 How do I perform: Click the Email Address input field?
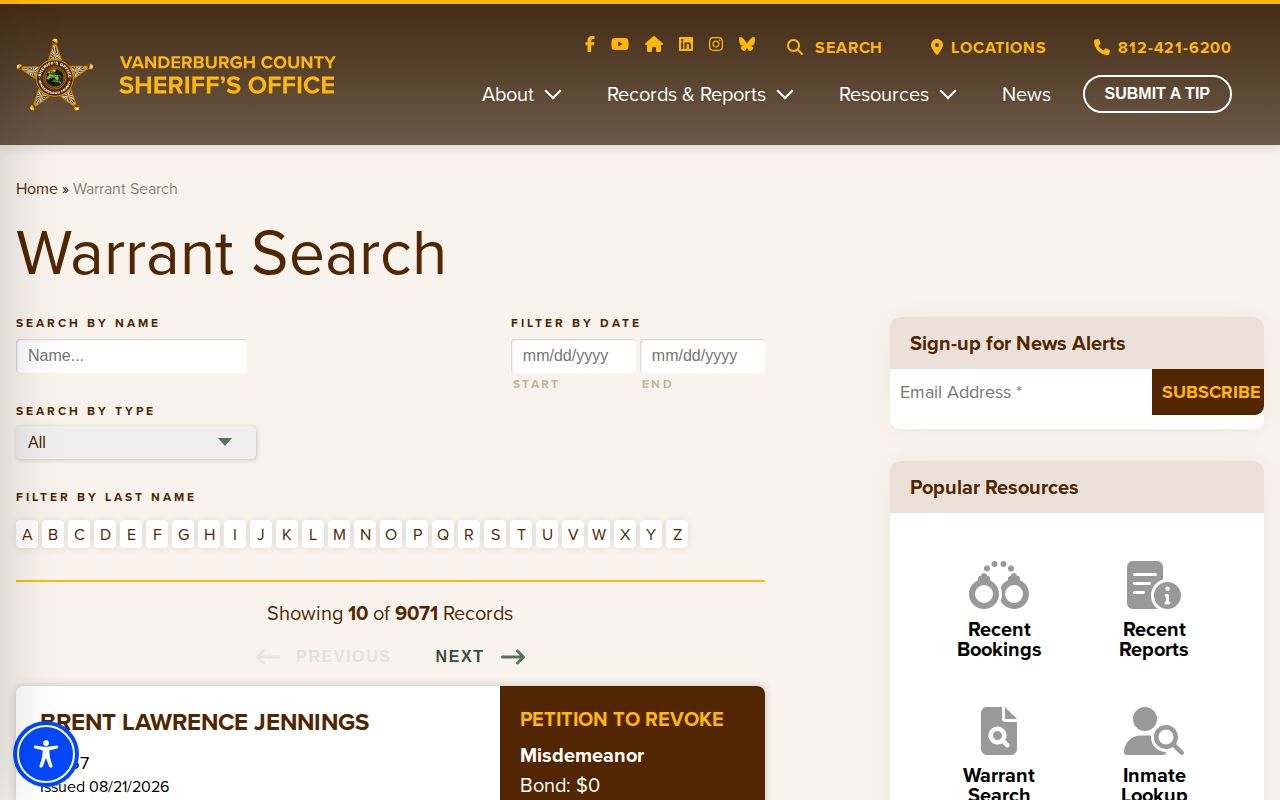pyautogui.click(x=1021, y=392)
